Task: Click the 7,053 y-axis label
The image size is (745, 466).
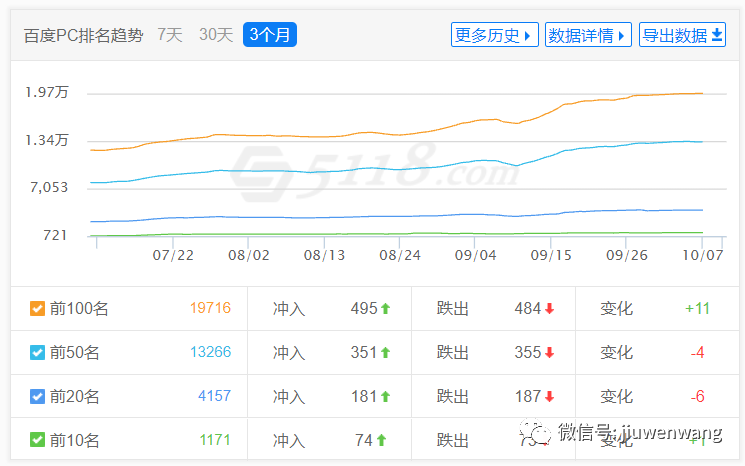Action: click(x=49, y=188)
